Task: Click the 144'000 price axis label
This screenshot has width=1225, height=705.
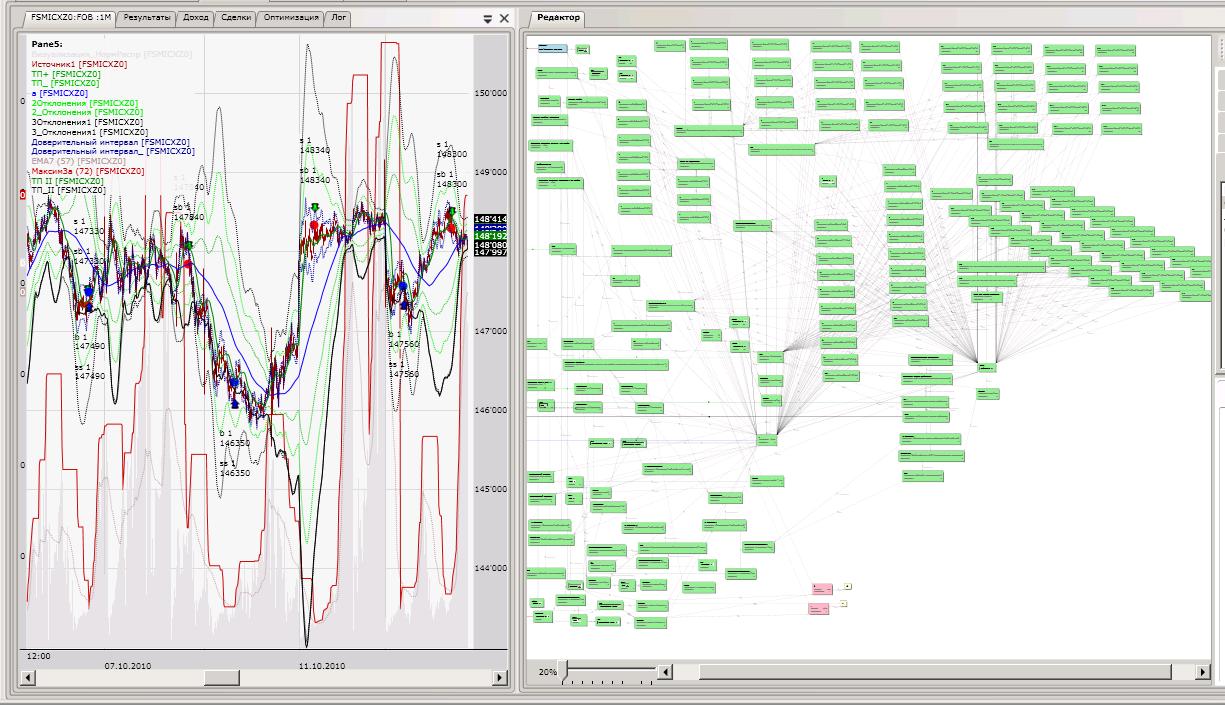Action: coord(491,568)
